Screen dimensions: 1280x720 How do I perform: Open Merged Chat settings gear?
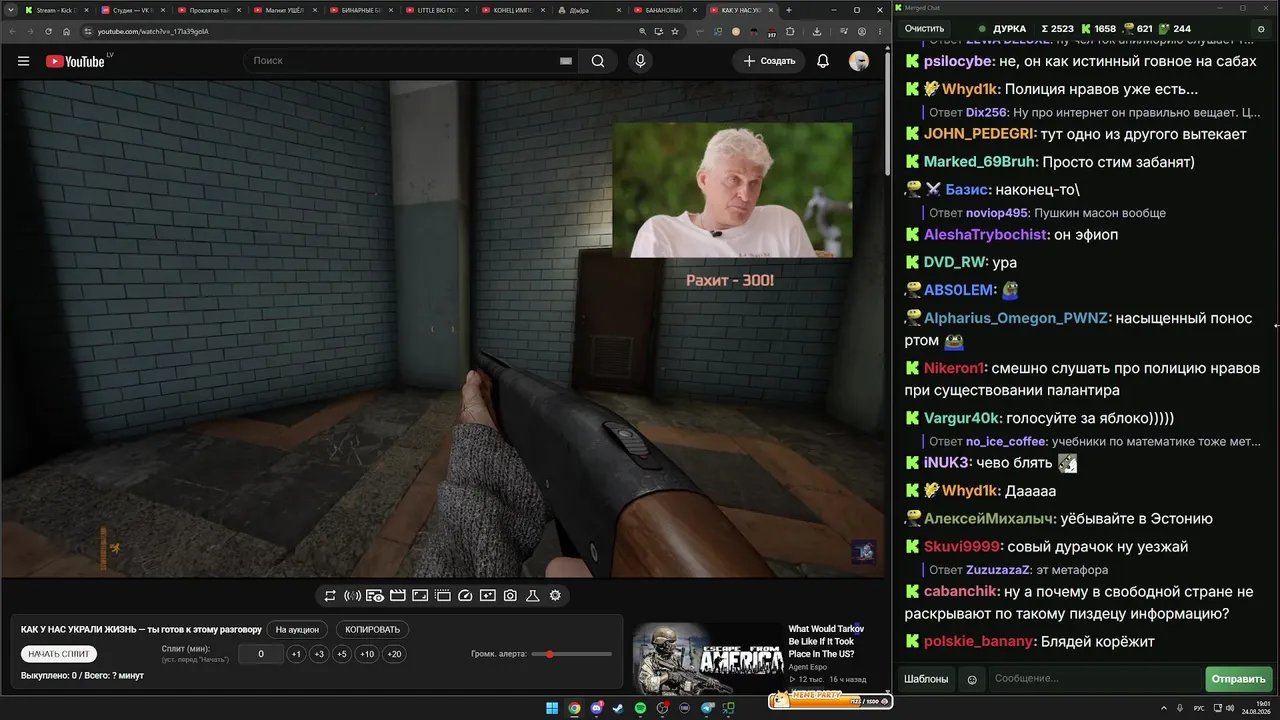[x=1261, y=29]
